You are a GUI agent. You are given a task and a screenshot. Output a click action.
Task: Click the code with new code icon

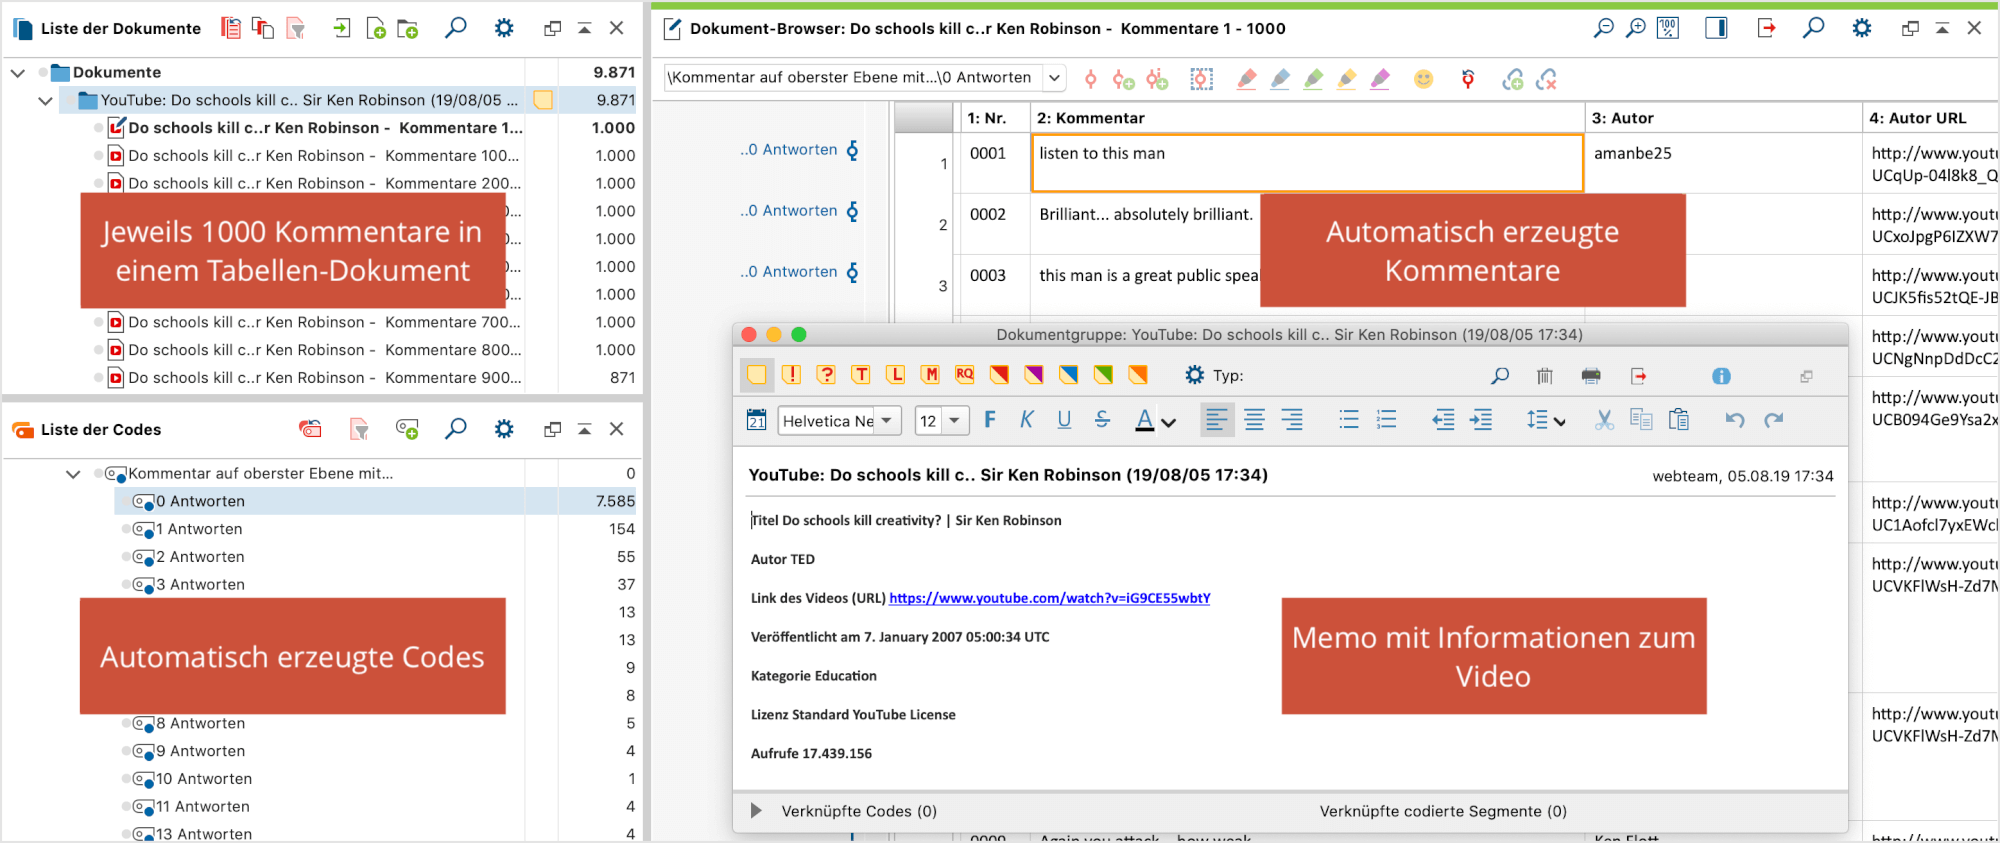[1123, 79]
